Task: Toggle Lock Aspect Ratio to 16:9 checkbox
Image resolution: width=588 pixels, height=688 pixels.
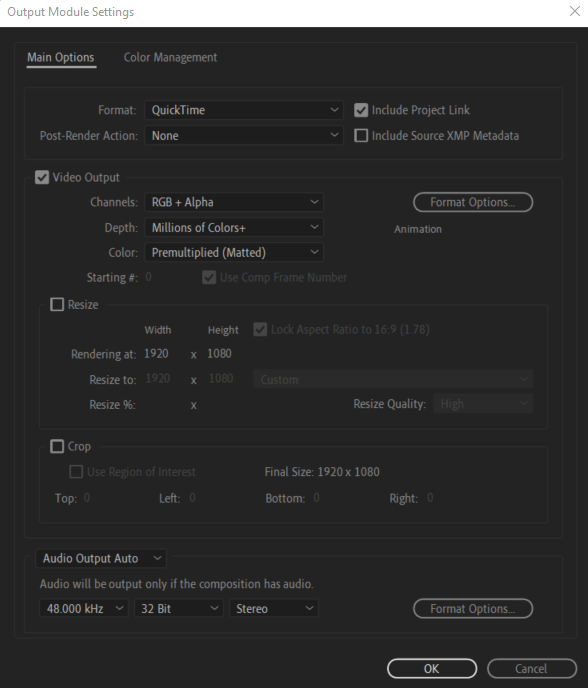Action: pos(260,330)
